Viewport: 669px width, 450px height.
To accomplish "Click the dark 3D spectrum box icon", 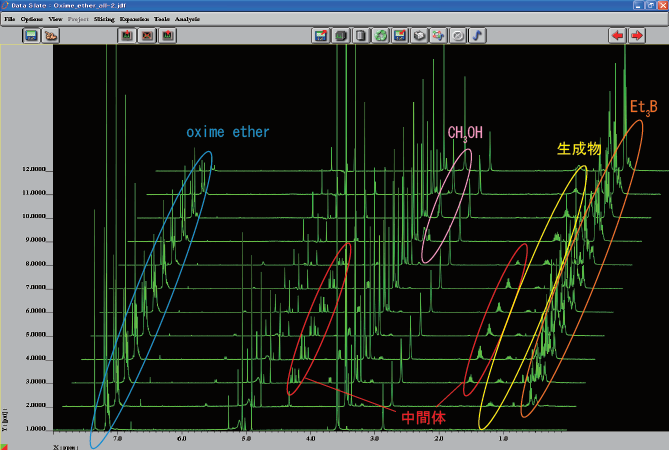I will tap(340, 35).
